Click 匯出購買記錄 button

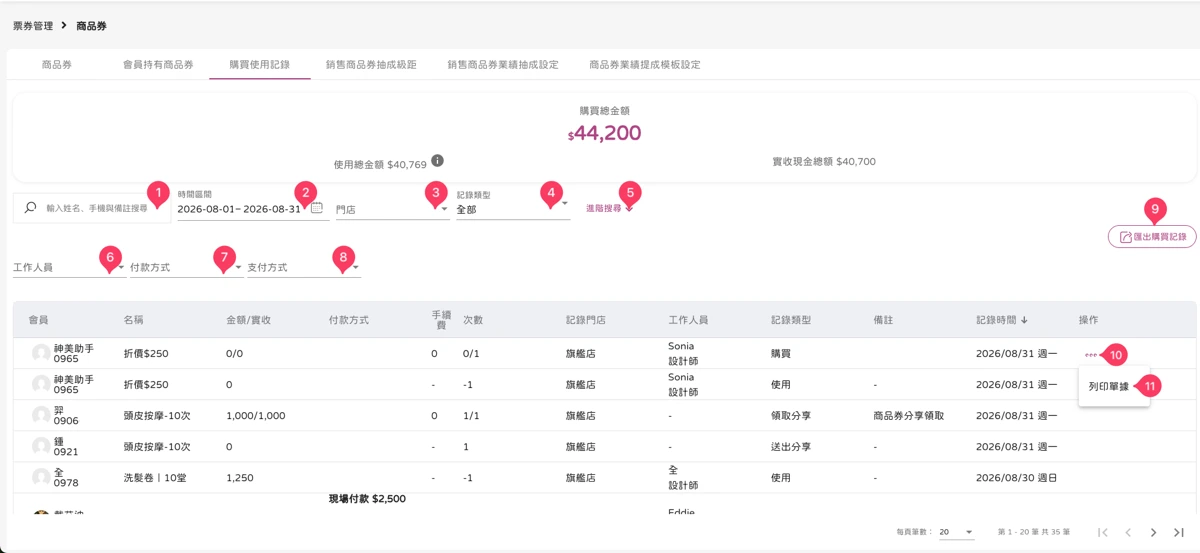(x=1152, y=237)
